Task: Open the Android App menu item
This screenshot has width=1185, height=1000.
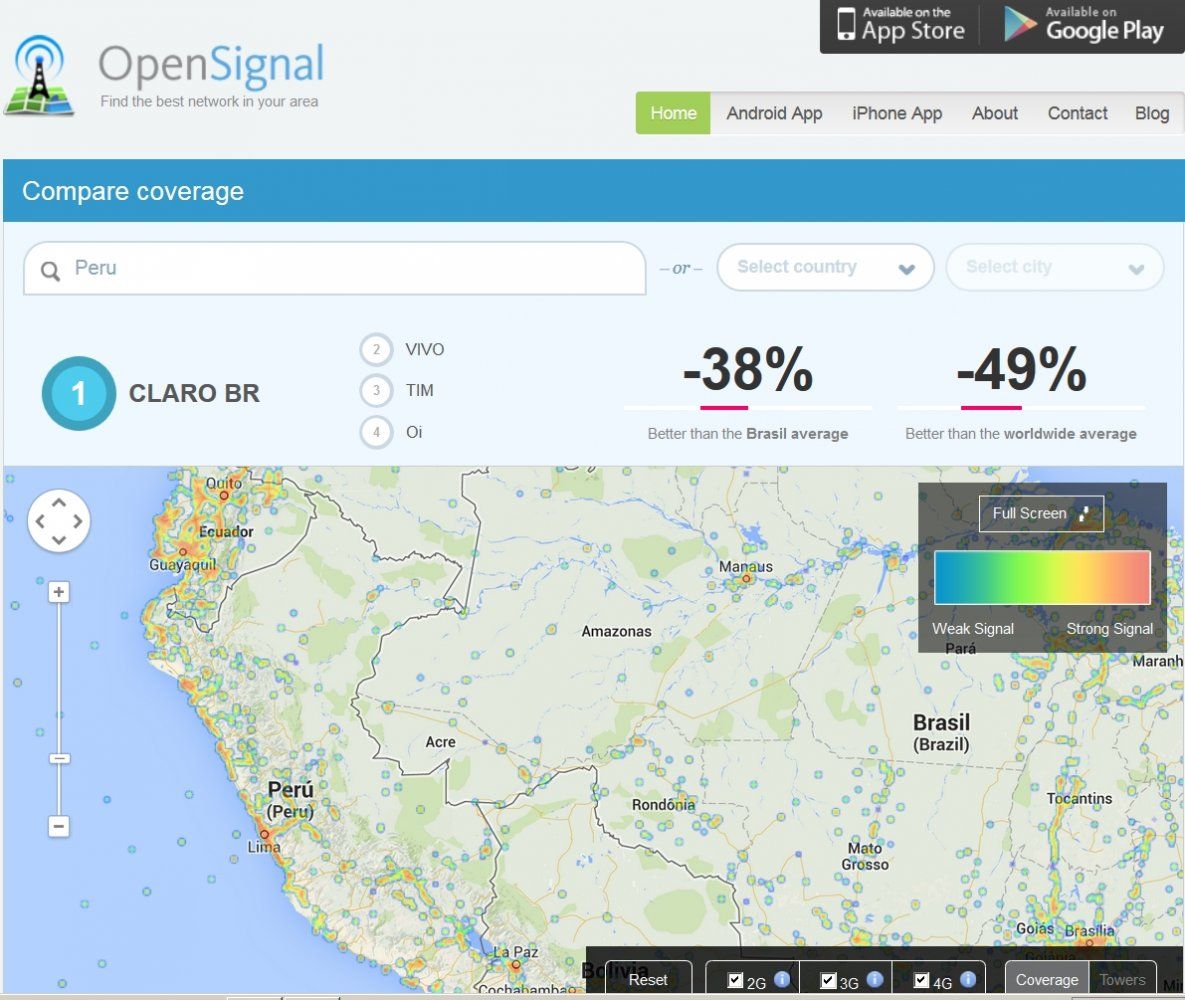Action: click(774, 113)
